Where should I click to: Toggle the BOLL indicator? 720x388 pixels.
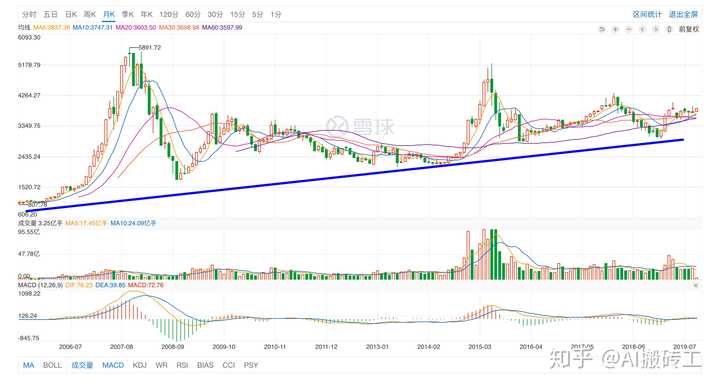(x=52, y=365)
